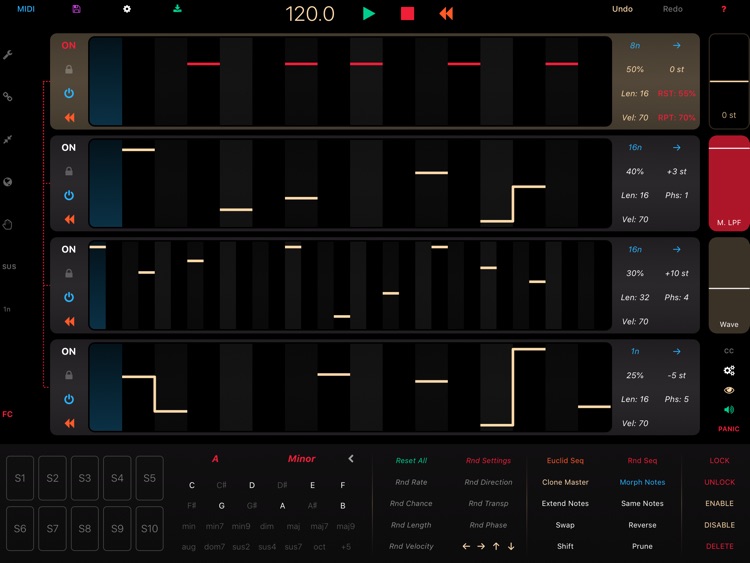Click the green speaker icon
Image resolution: width=750 pixels, height=563 pixels.
click(729, 409)
